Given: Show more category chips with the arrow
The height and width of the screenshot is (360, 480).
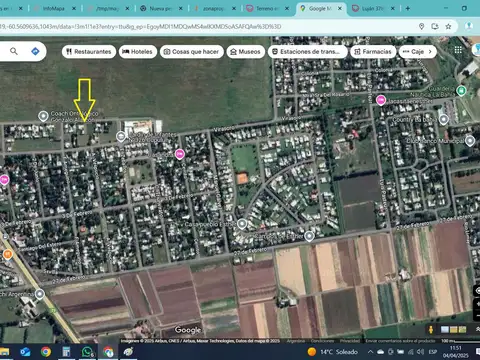Looking at the screenshot, I should [x=430, y=51].
